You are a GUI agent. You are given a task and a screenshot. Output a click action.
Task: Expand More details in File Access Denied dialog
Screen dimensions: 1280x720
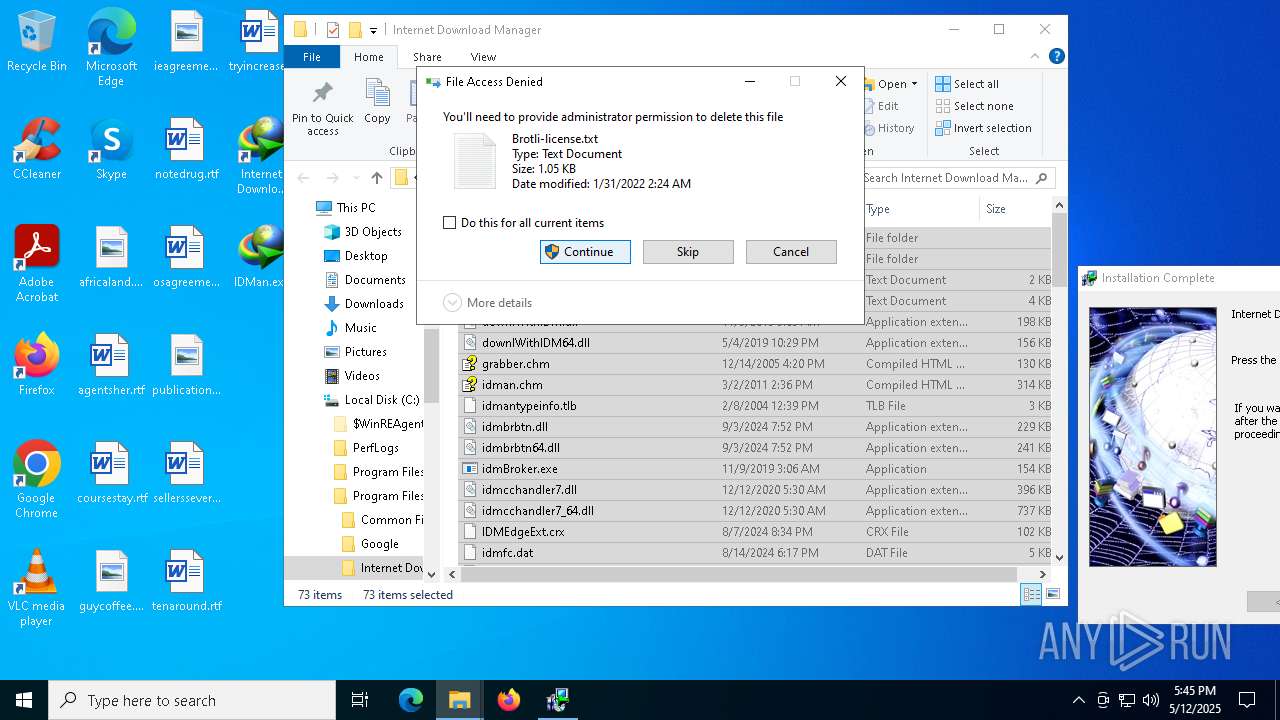coord(488,302)
